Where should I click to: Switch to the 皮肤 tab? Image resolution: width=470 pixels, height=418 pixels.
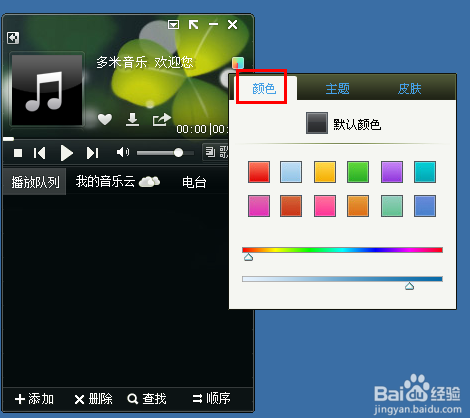409,89
